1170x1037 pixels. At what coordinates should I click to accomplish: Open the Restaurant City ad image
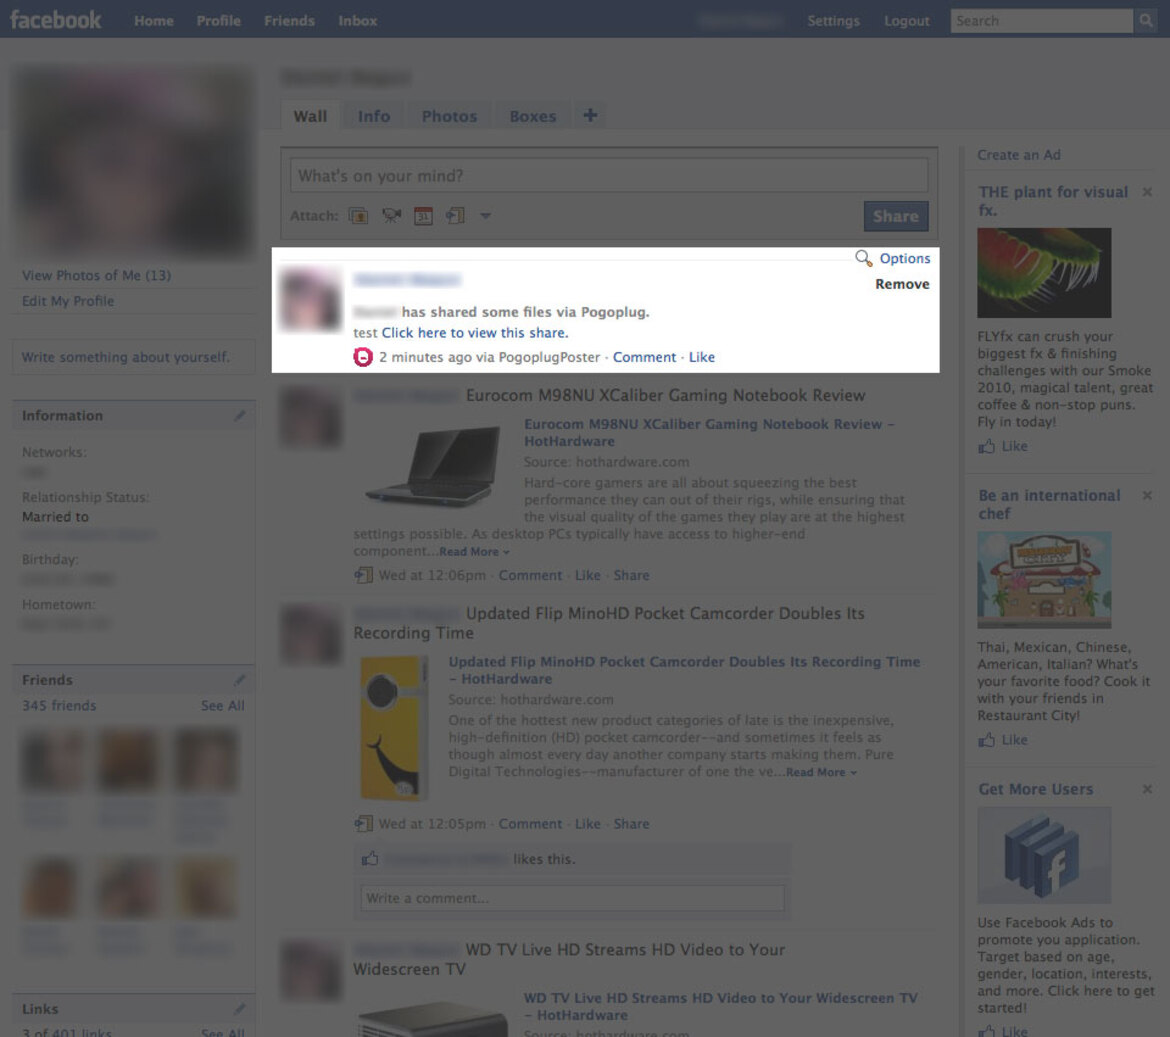coord(1044,580)
